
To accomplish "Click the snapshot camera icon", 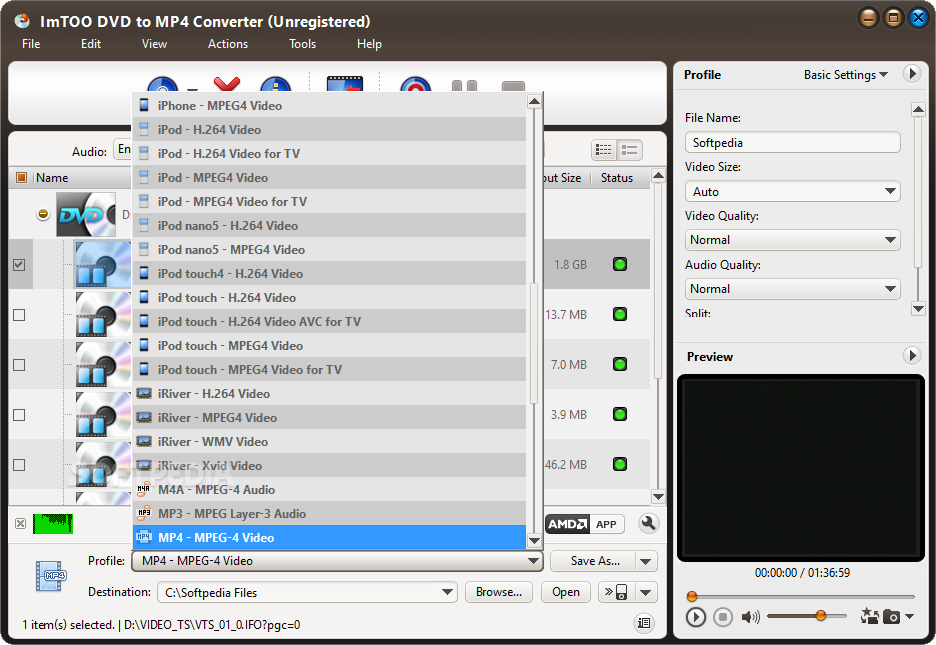I will [891, 616].
